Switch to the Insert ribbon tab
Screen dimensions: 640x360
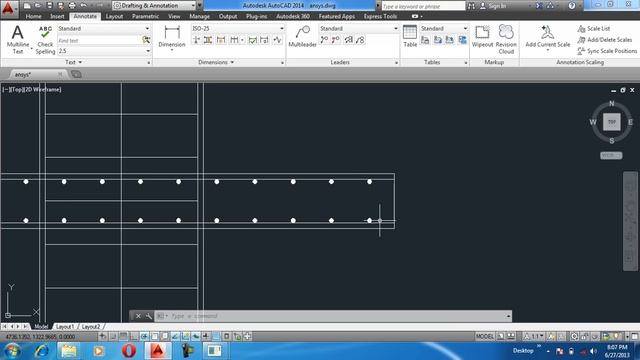tap(57, 16)
